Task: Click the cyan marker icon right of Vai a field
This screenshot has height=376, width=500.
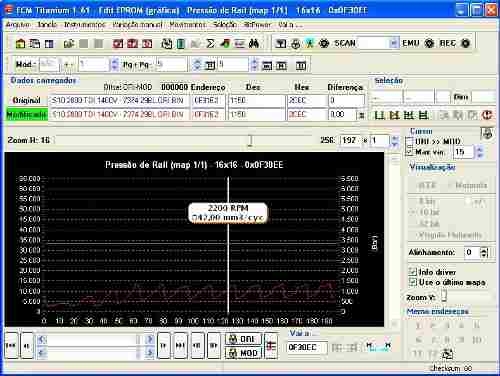Action: 378,347
